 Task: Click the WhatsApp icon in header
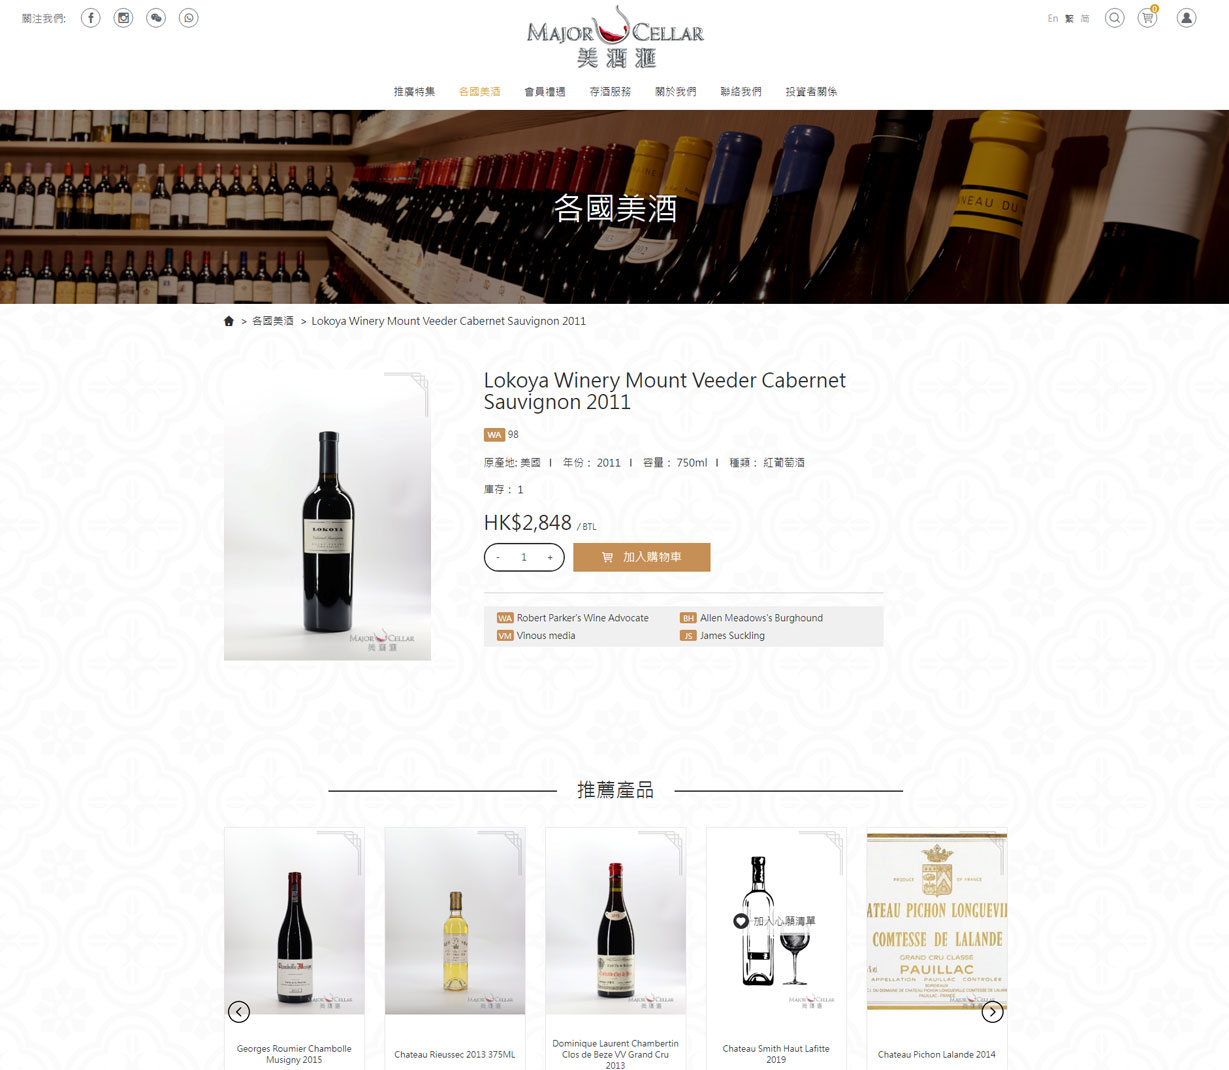189,18
